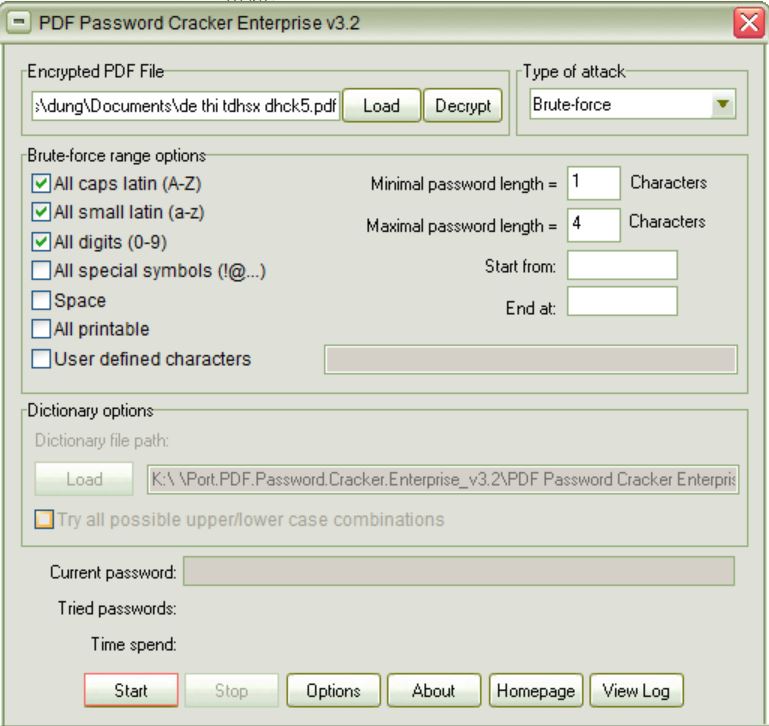Click the maximal password length field
This screenshot has width=769, height=726.
coord(593,225)
